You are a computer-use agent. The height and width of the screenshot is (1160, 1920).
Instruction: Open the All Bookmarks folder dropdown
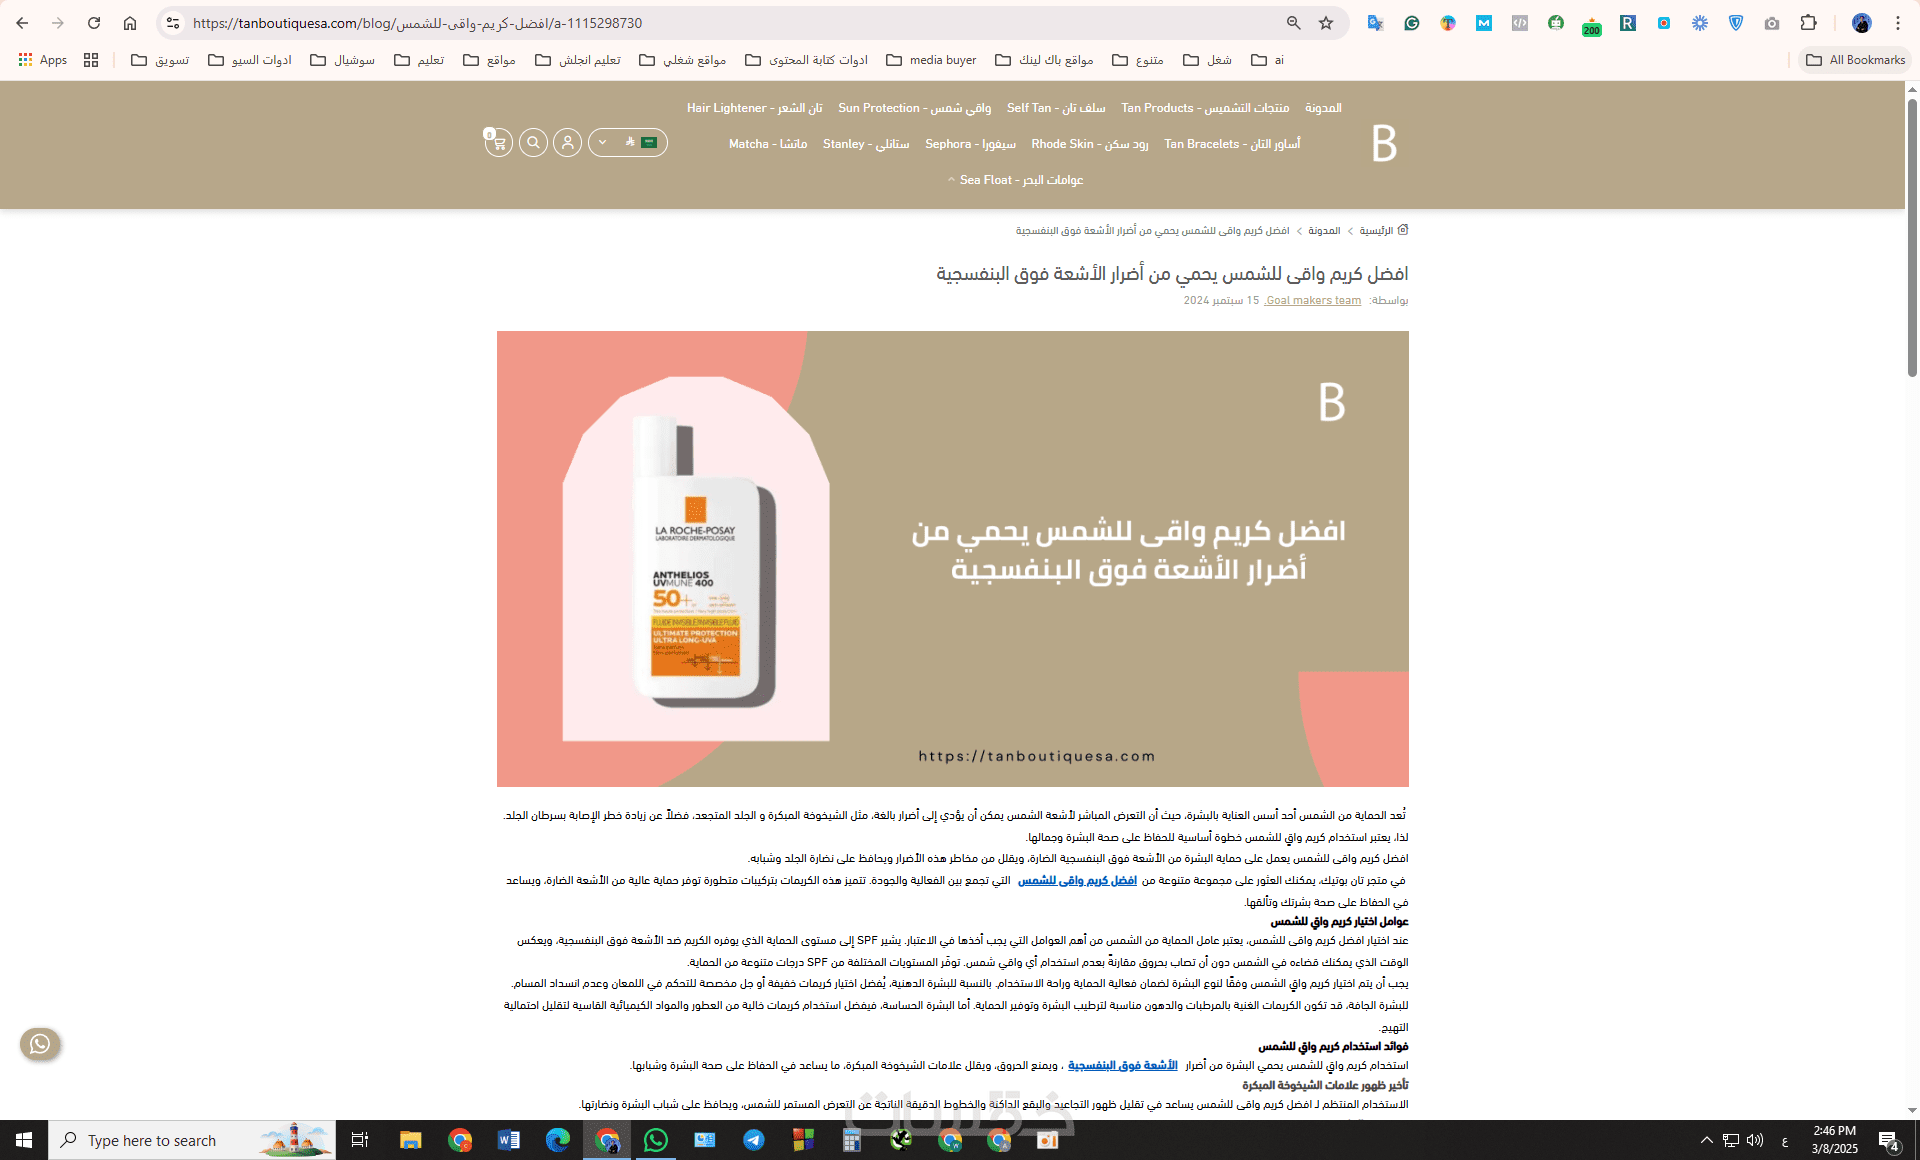1856,60
